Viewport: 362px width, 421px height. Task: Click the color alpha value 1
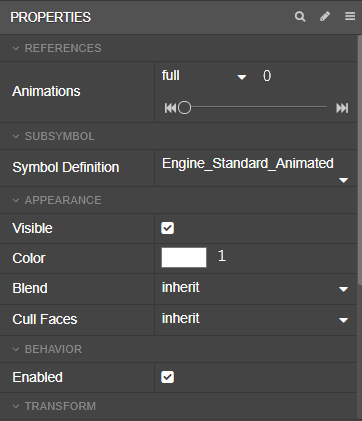coord(222,256)
